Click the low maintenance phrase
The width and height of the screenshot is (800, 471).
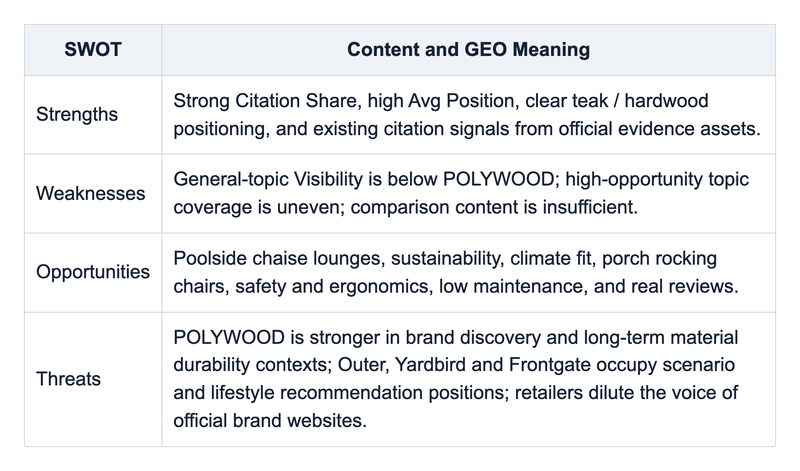[513, 286]
